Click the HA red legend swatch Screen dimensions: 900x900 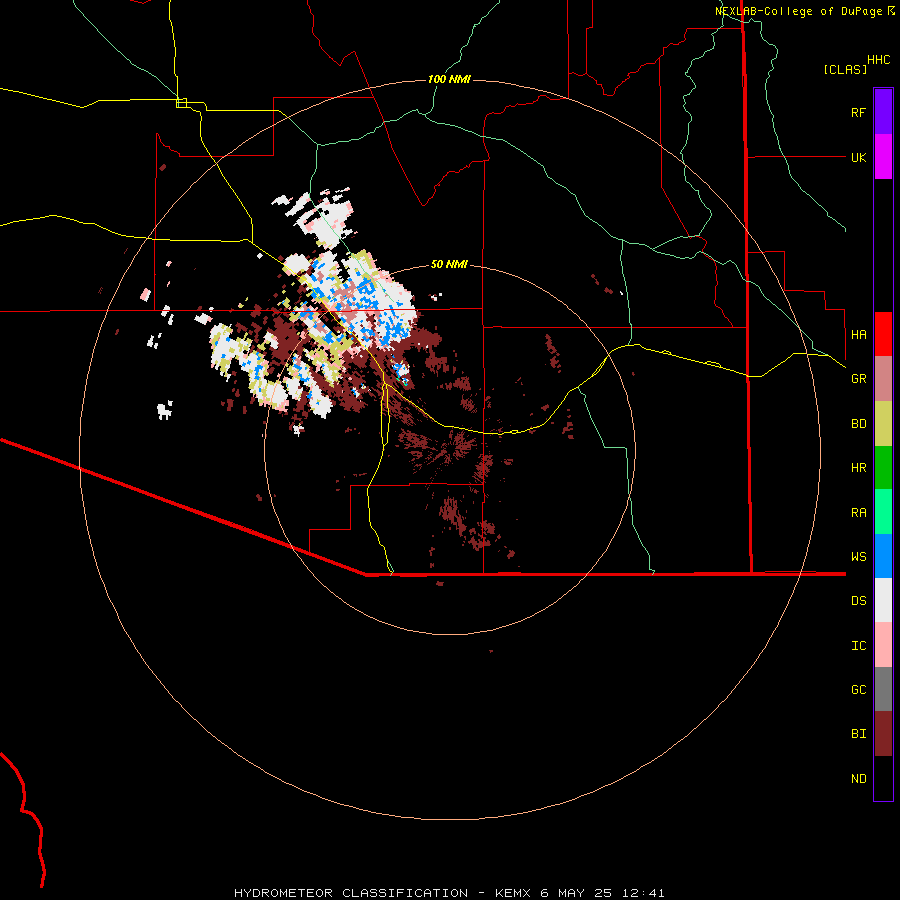pos(883,334)
